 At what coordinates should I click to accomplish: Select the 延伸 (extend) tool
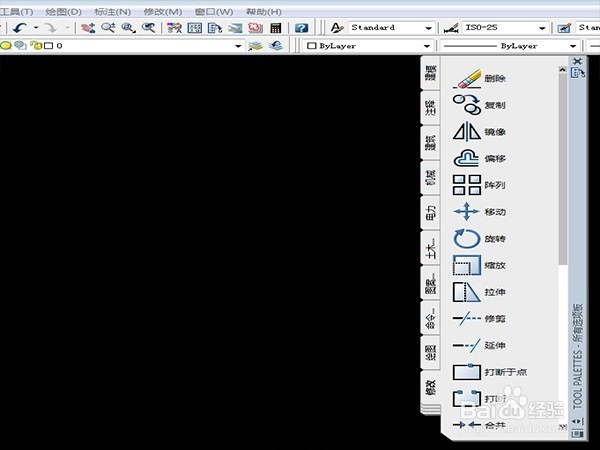(x=479, y=345)
